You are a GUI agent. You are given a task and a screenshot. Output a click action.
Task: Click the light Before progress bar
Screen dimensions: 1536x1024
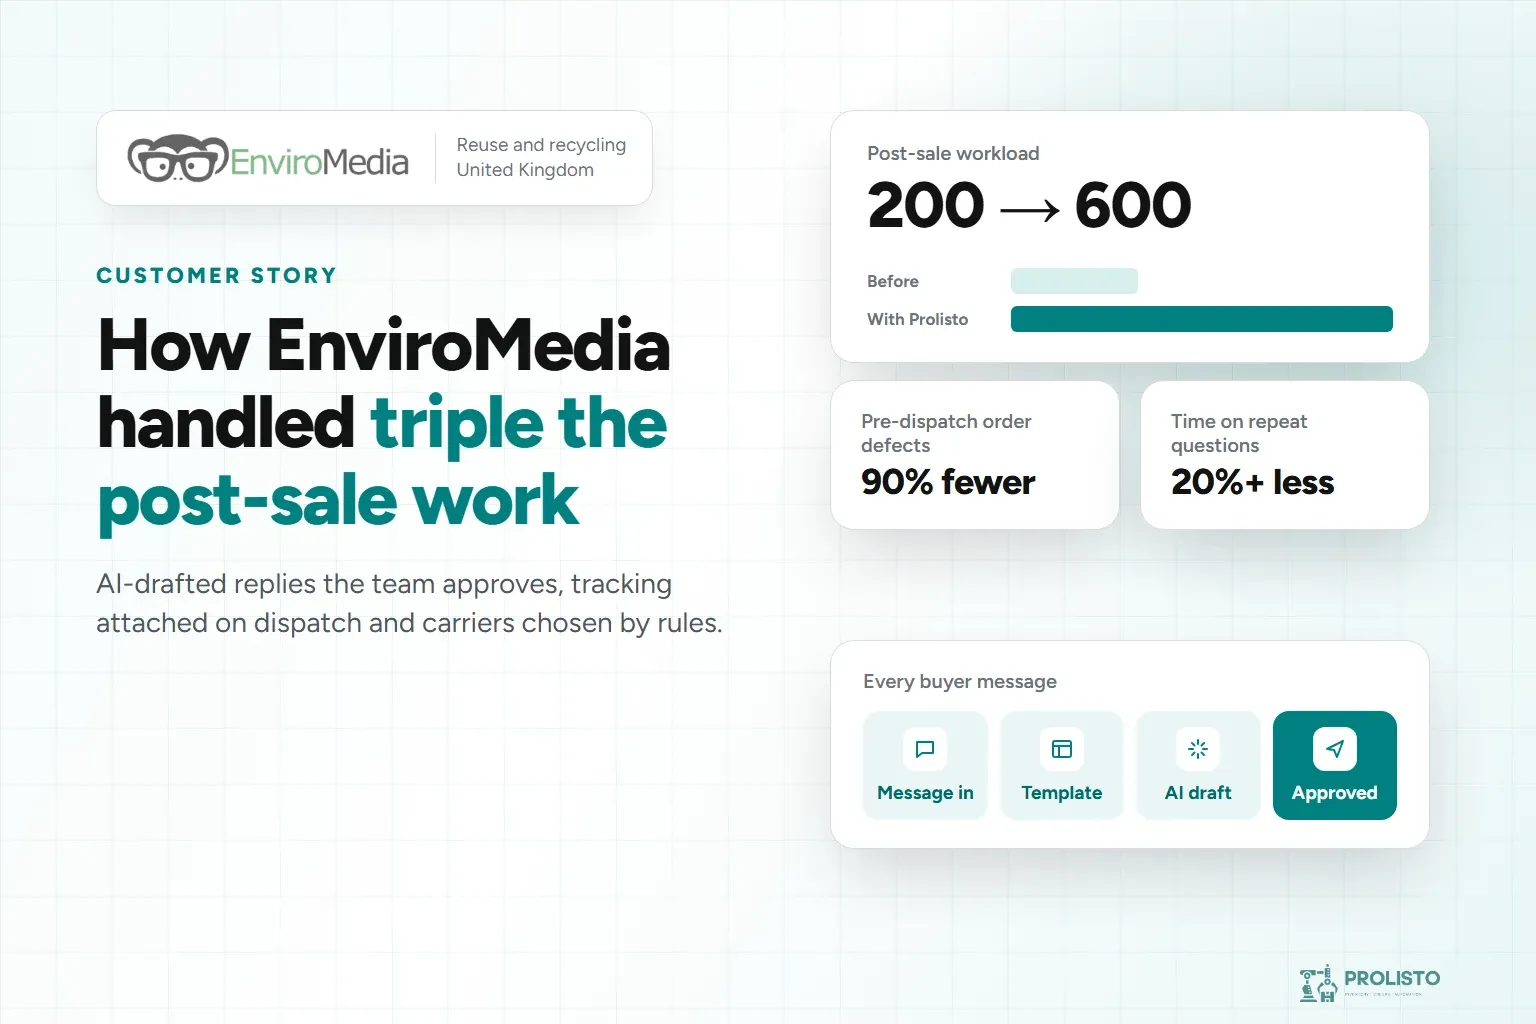pyautogui.click(x=1074, y=281)
